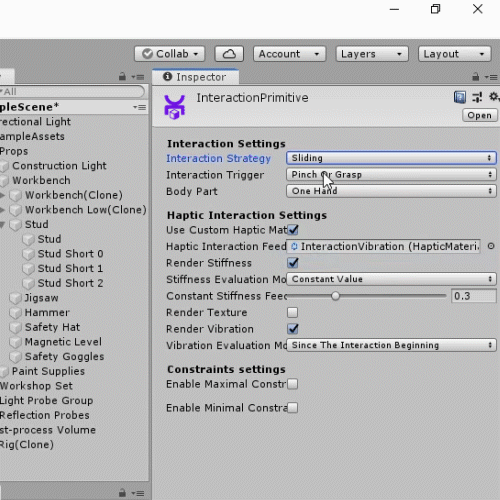500x500 pixels.
Task: Toggle the Inspector lock icon
Action: point(475,77)
